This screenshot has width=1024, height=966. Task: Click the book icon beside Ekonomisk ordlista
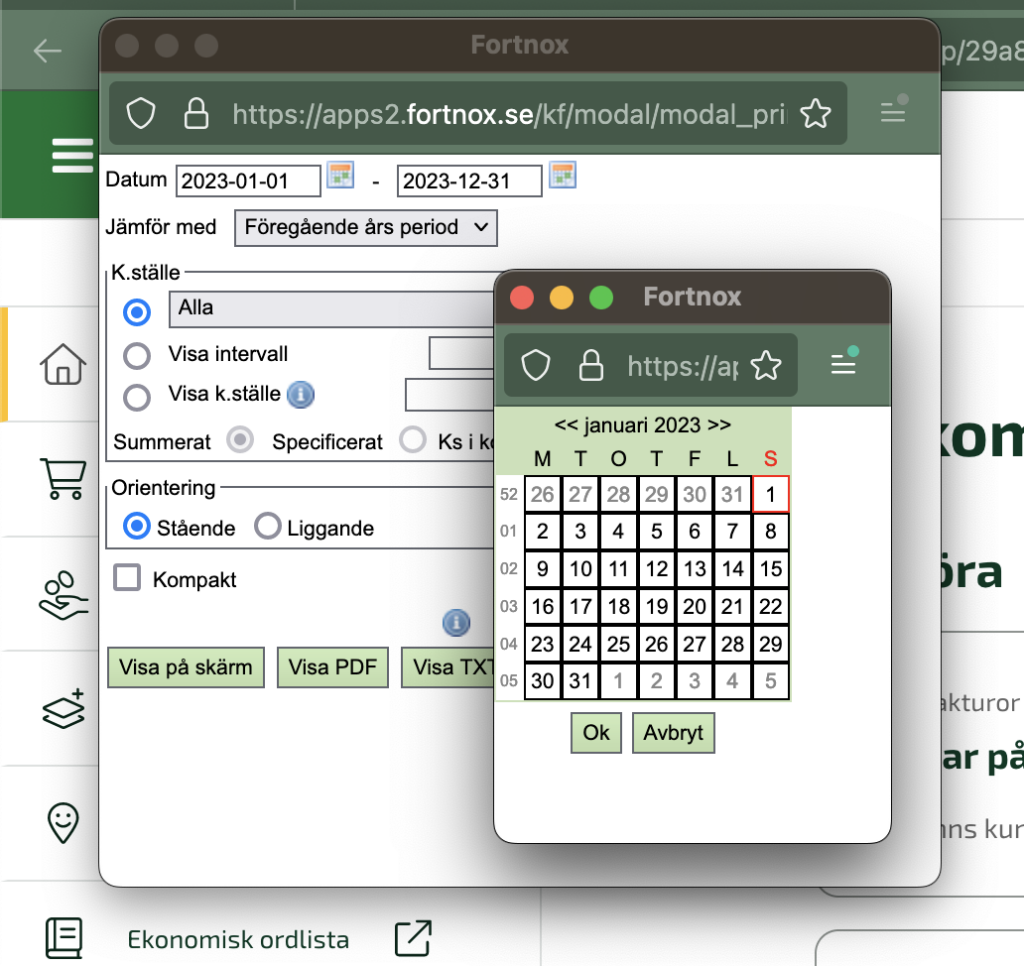pyautogui.click(x=64, y=939)
